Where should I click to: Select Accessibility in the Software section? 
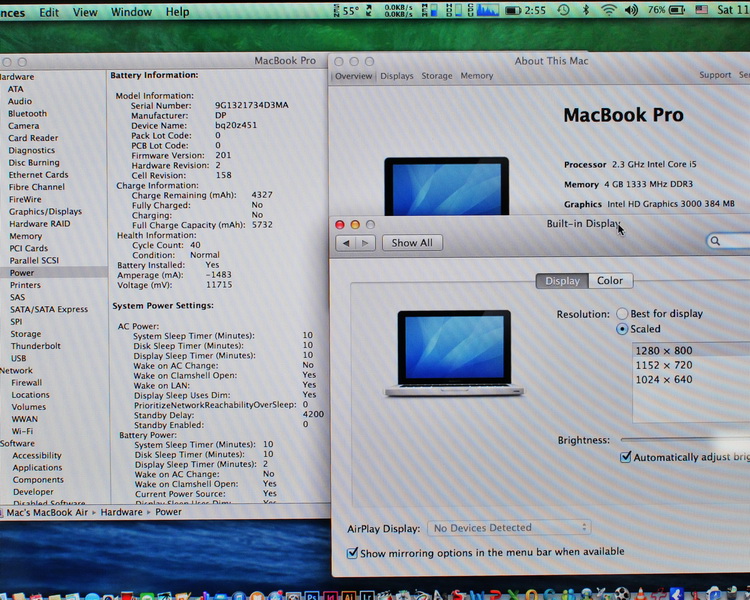coord(37,456)
